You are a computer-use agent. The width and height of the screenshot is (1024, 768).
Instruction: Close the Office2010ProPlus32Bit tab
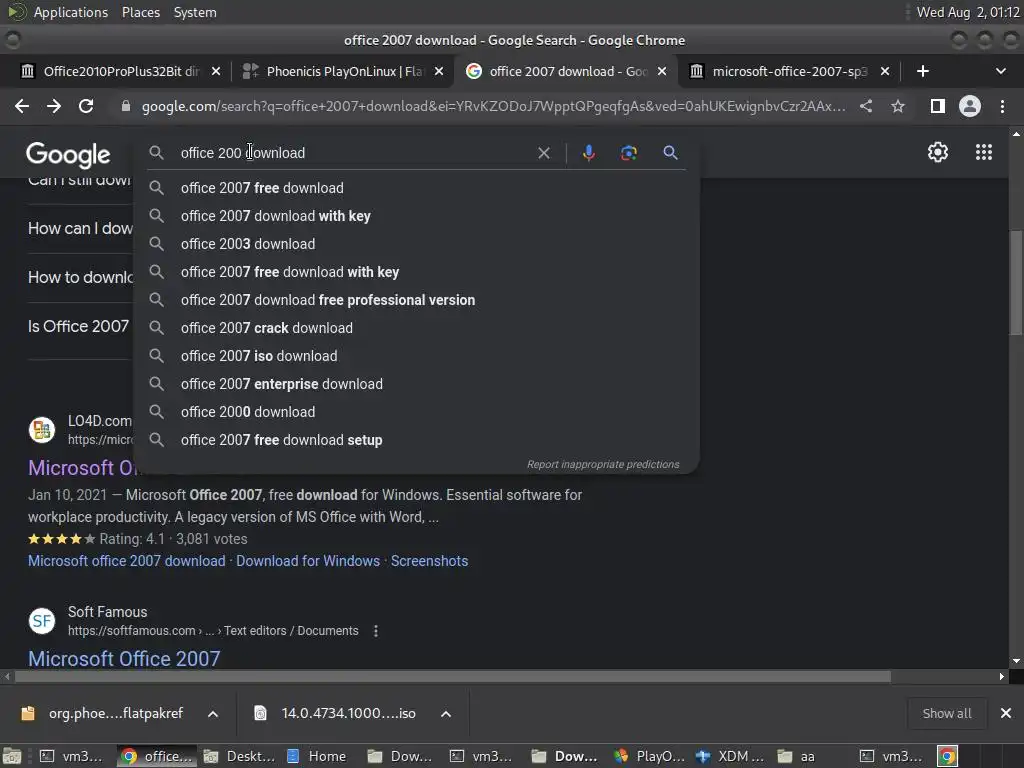(x=216, y=71)
